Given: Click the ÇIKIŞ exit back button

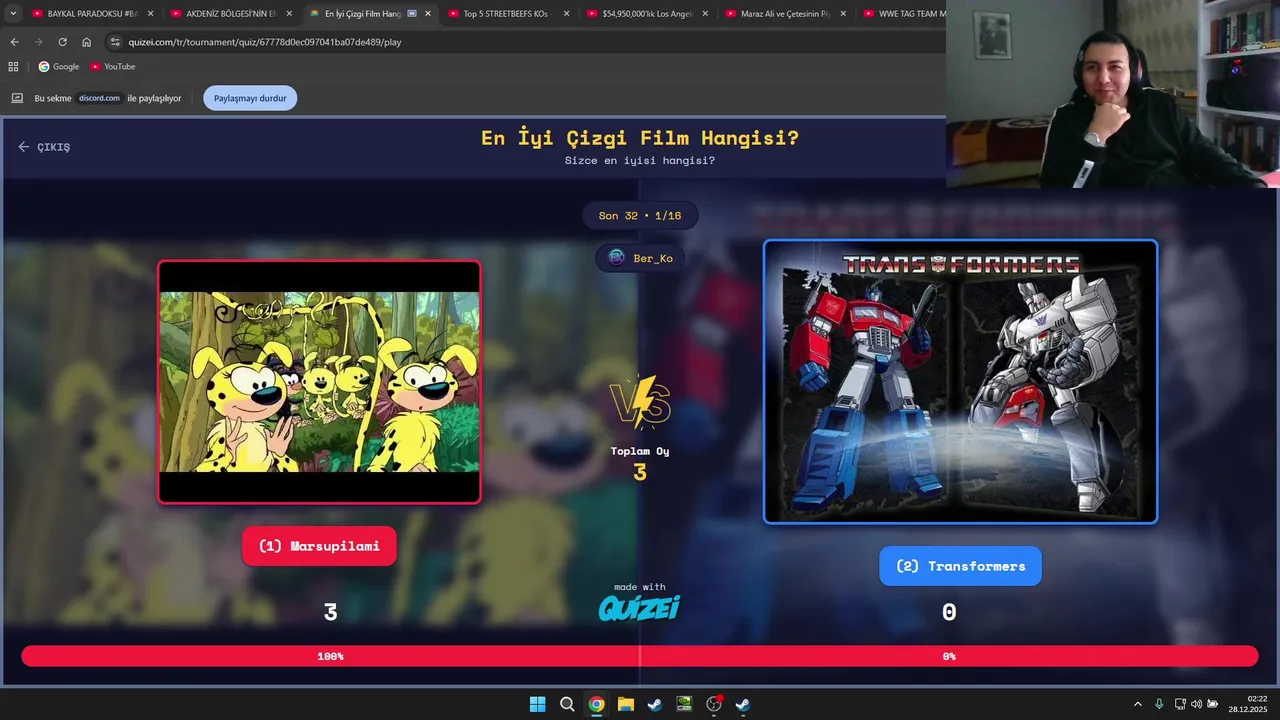Looking at the screenshot, I should 44,147.
